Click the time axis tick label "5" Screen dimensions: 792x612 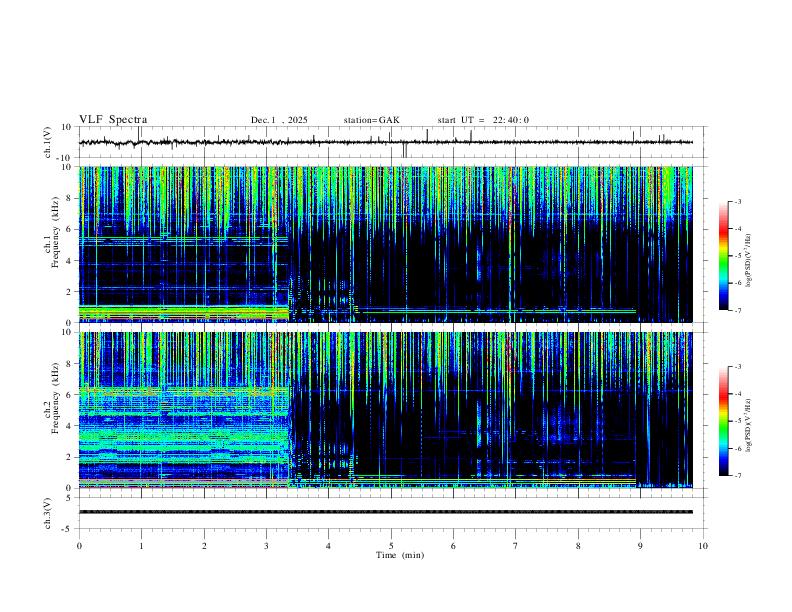[x=391, y=546]
